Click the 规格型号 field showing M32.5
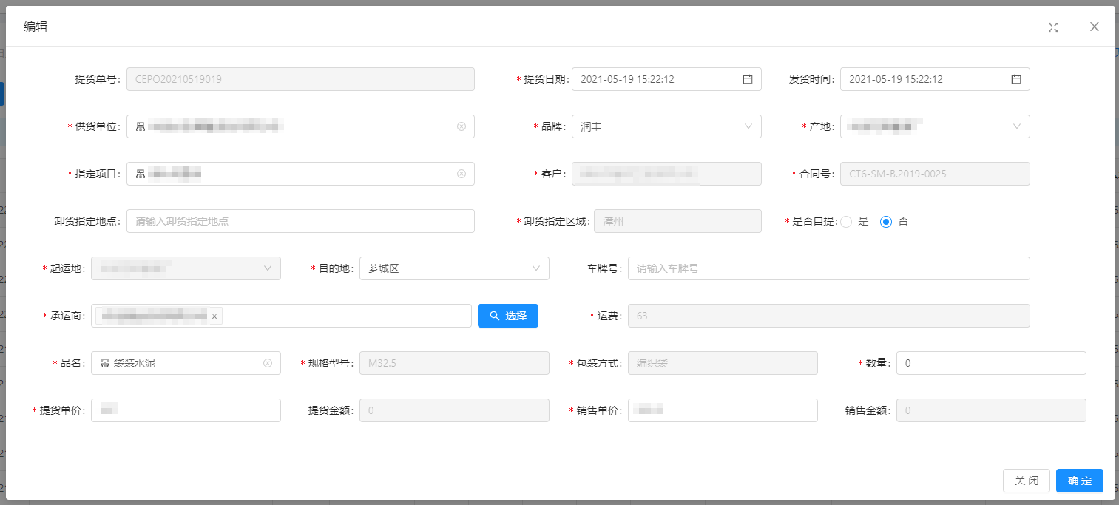The width and height of the screenshot is (1119, 505). point(455,363)
